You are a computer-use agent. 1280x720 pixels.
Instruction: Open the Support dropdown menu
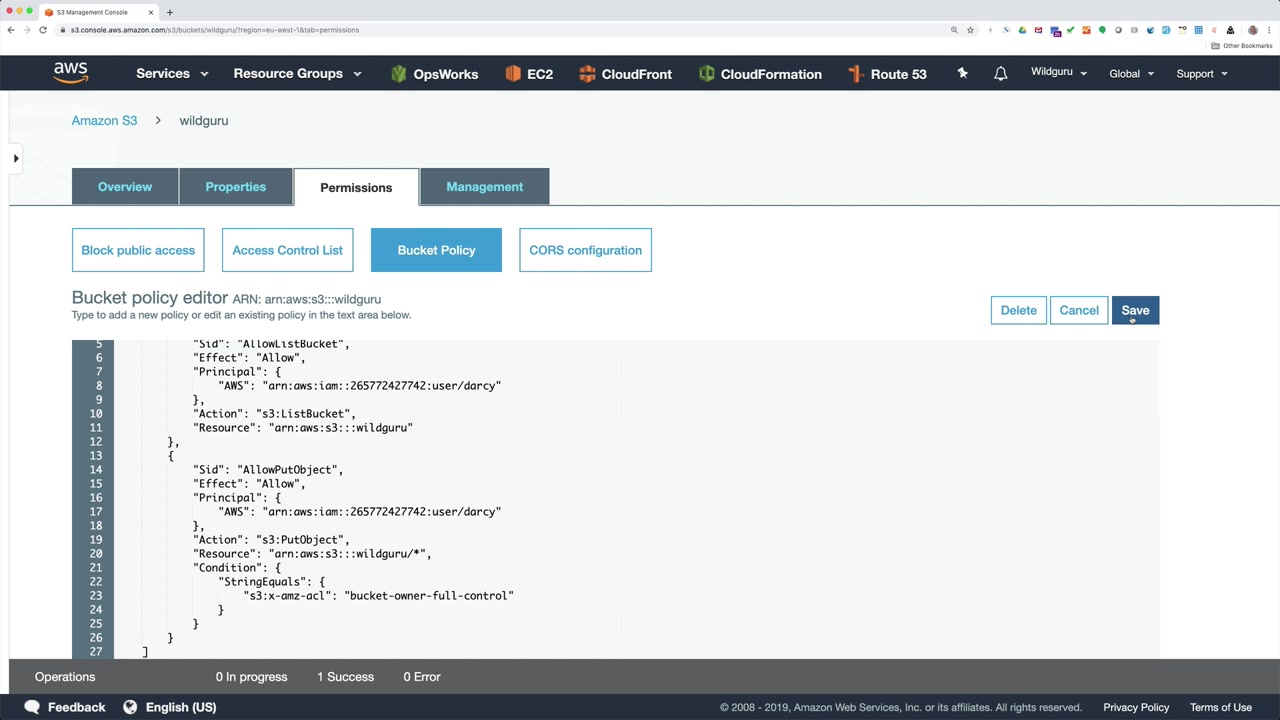(1202, 74)
